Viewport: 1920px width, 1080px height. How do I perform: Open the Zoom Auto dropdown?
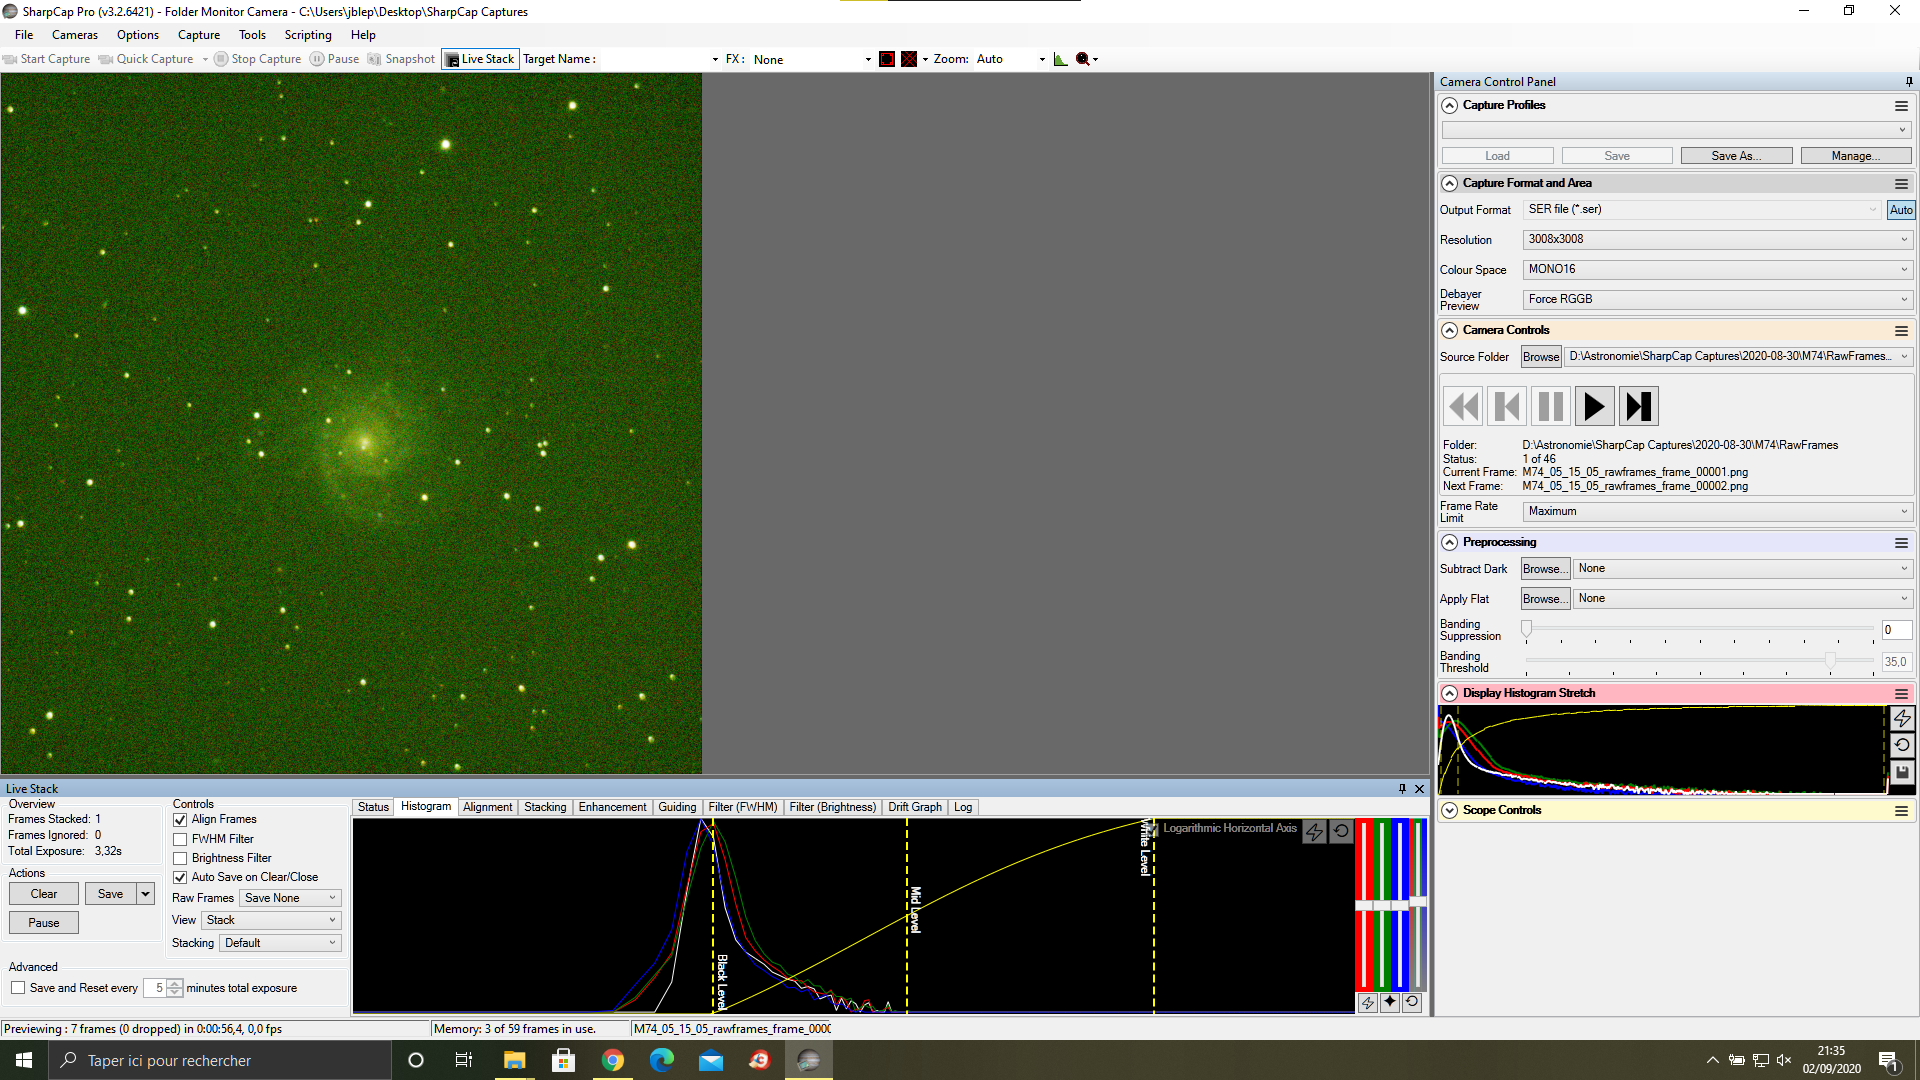1010,59
